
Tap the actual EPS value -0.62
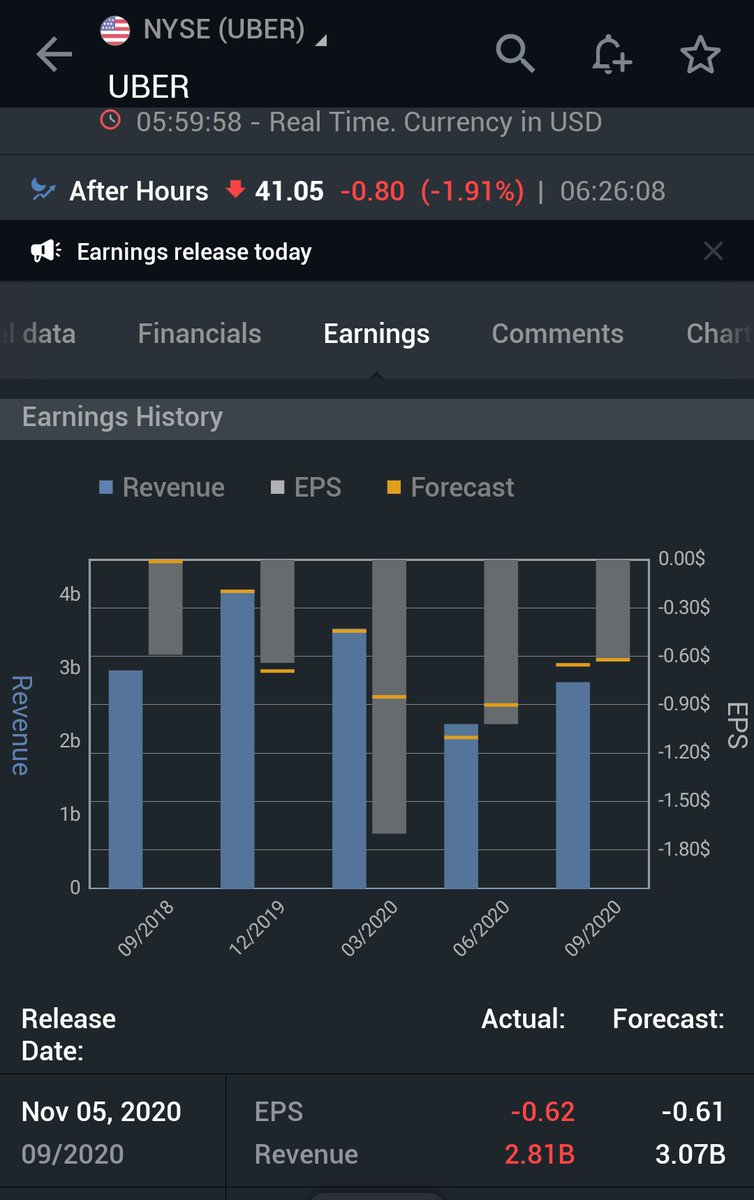(x=542, y=1111)
